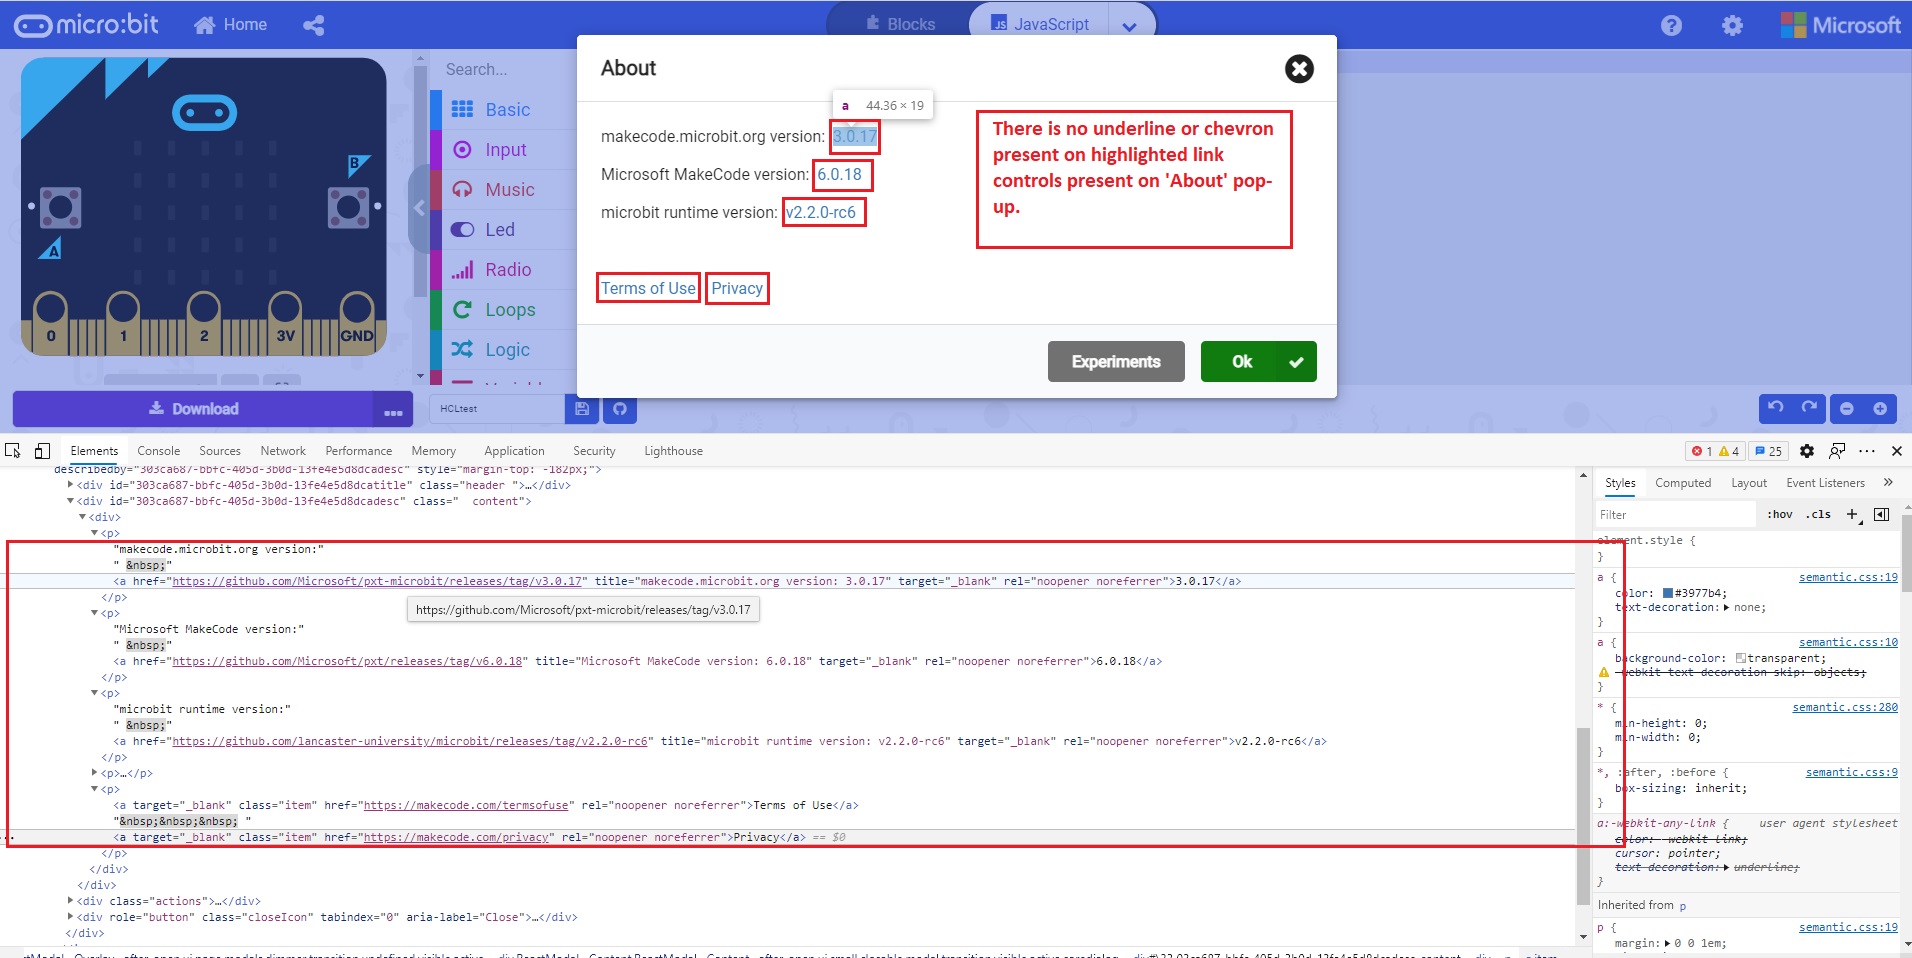This screenshot has width=1912, height=958.
Task: Switch editor to Blocks mode
Action: pyautogui.click(x=899, y=24)
